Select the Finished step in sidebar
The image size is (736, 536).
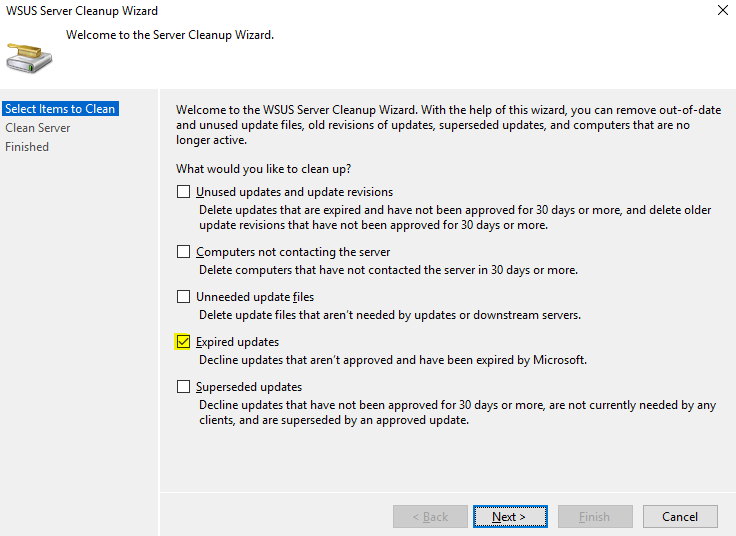point(27,147)
